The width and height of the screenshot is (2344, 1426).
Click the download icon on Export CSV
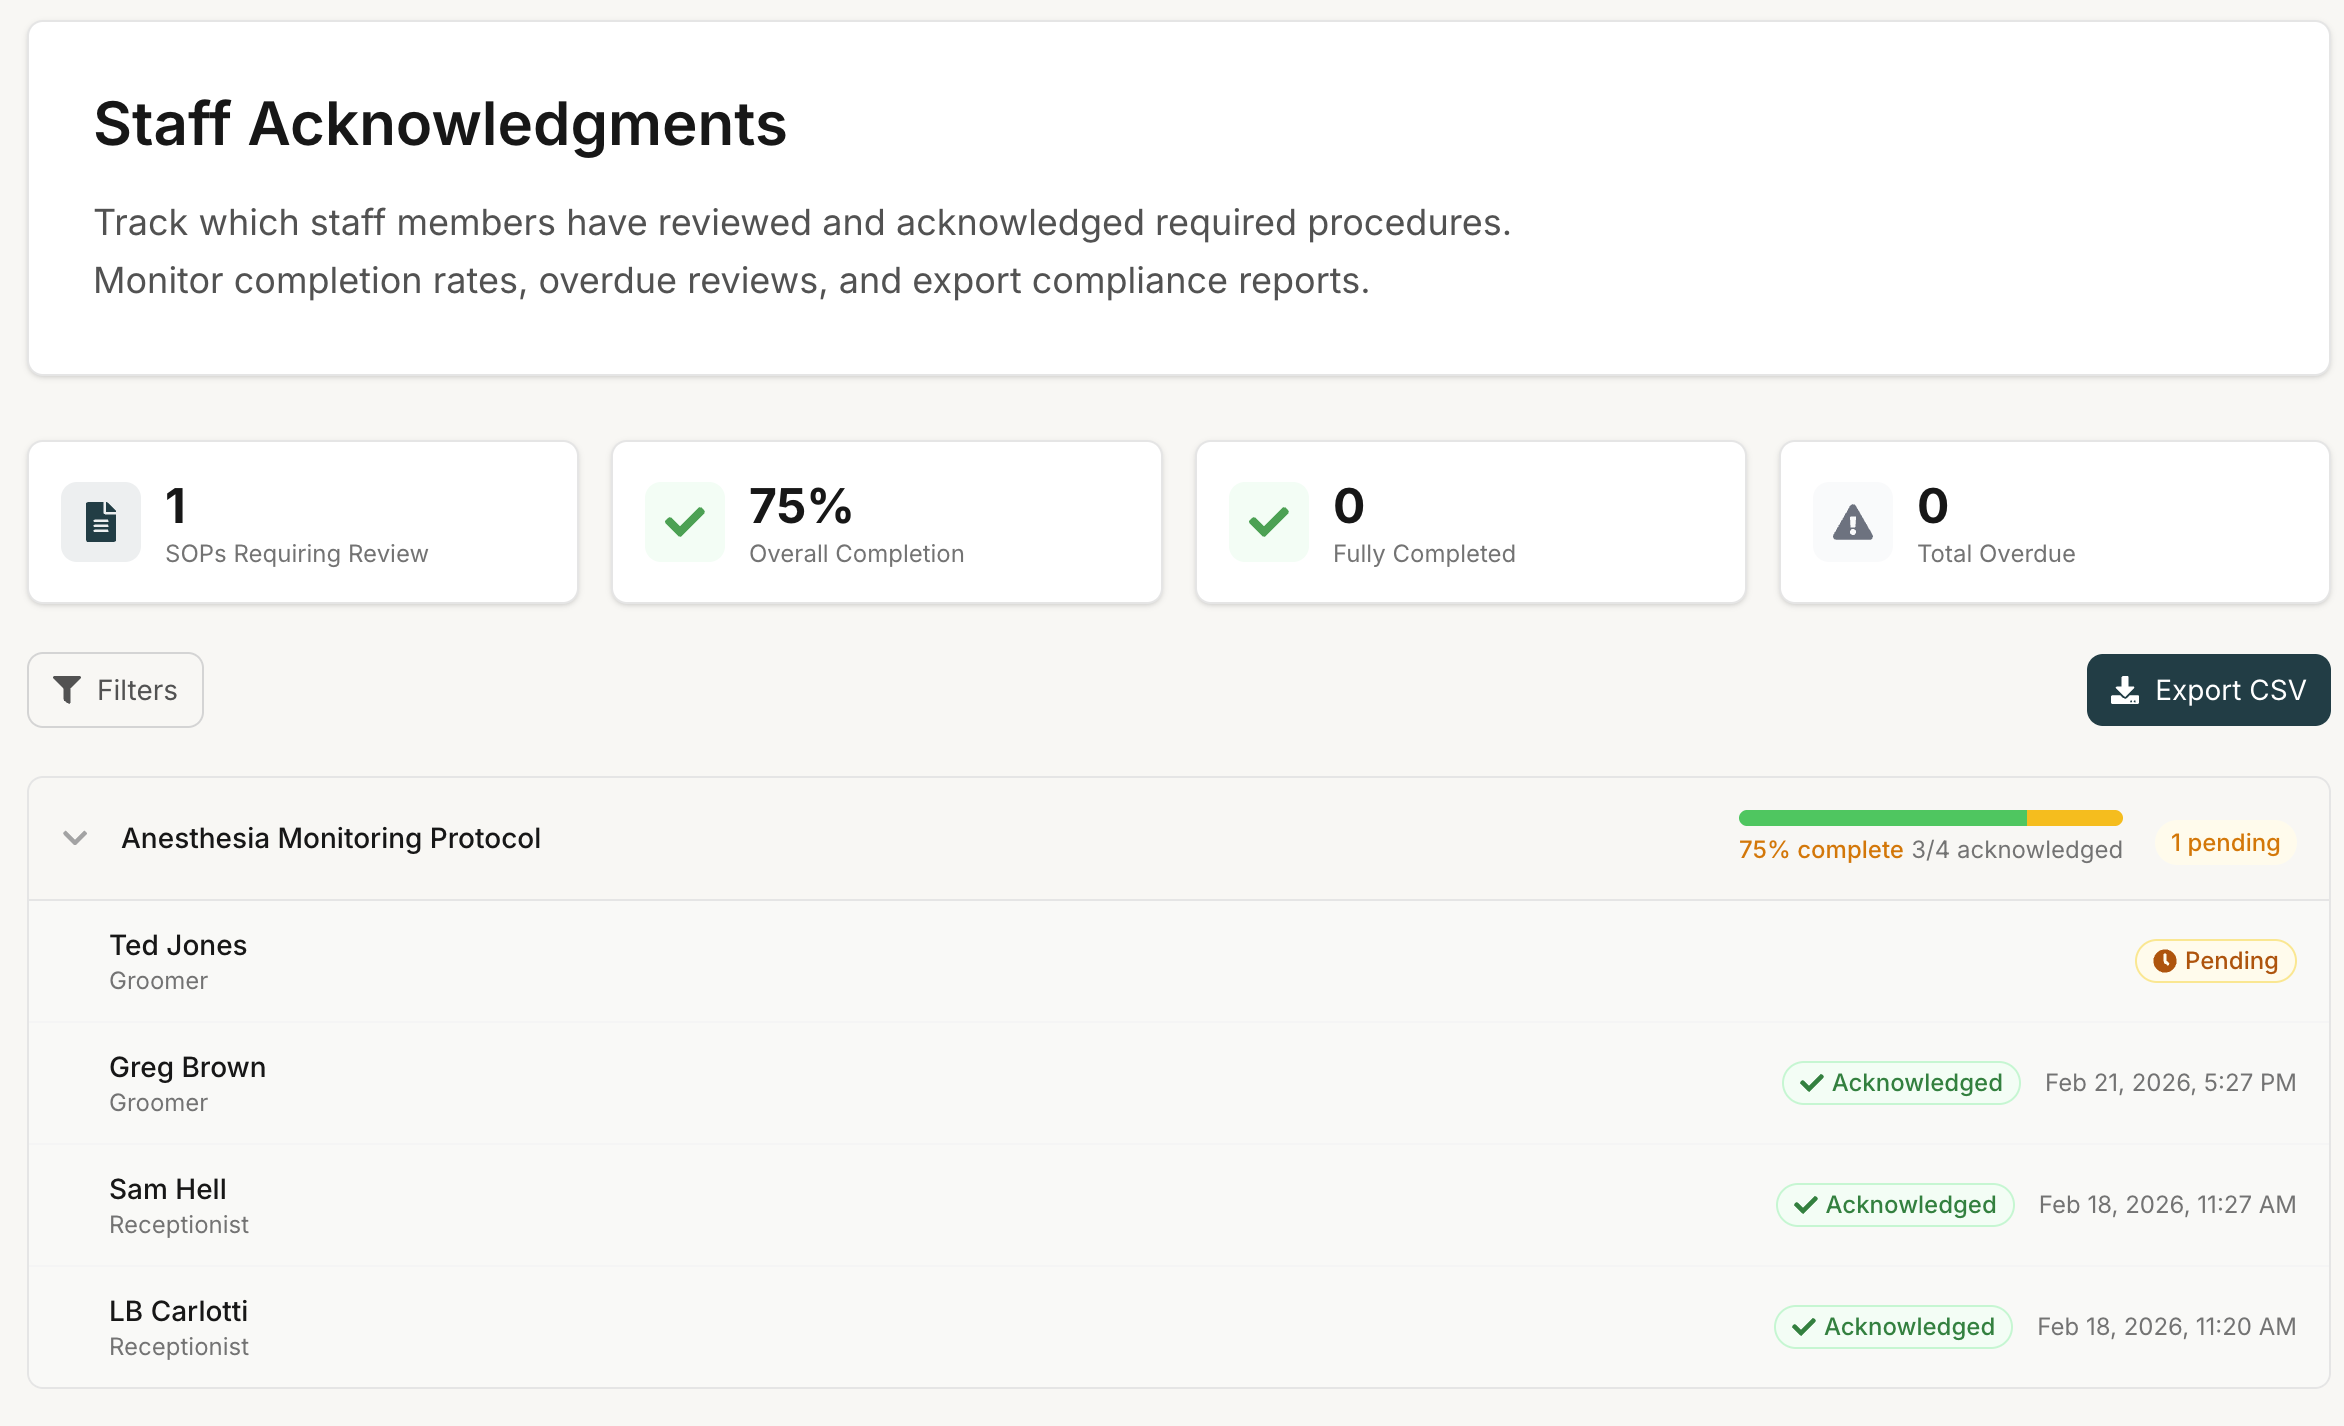click(x=2125, y=690)
